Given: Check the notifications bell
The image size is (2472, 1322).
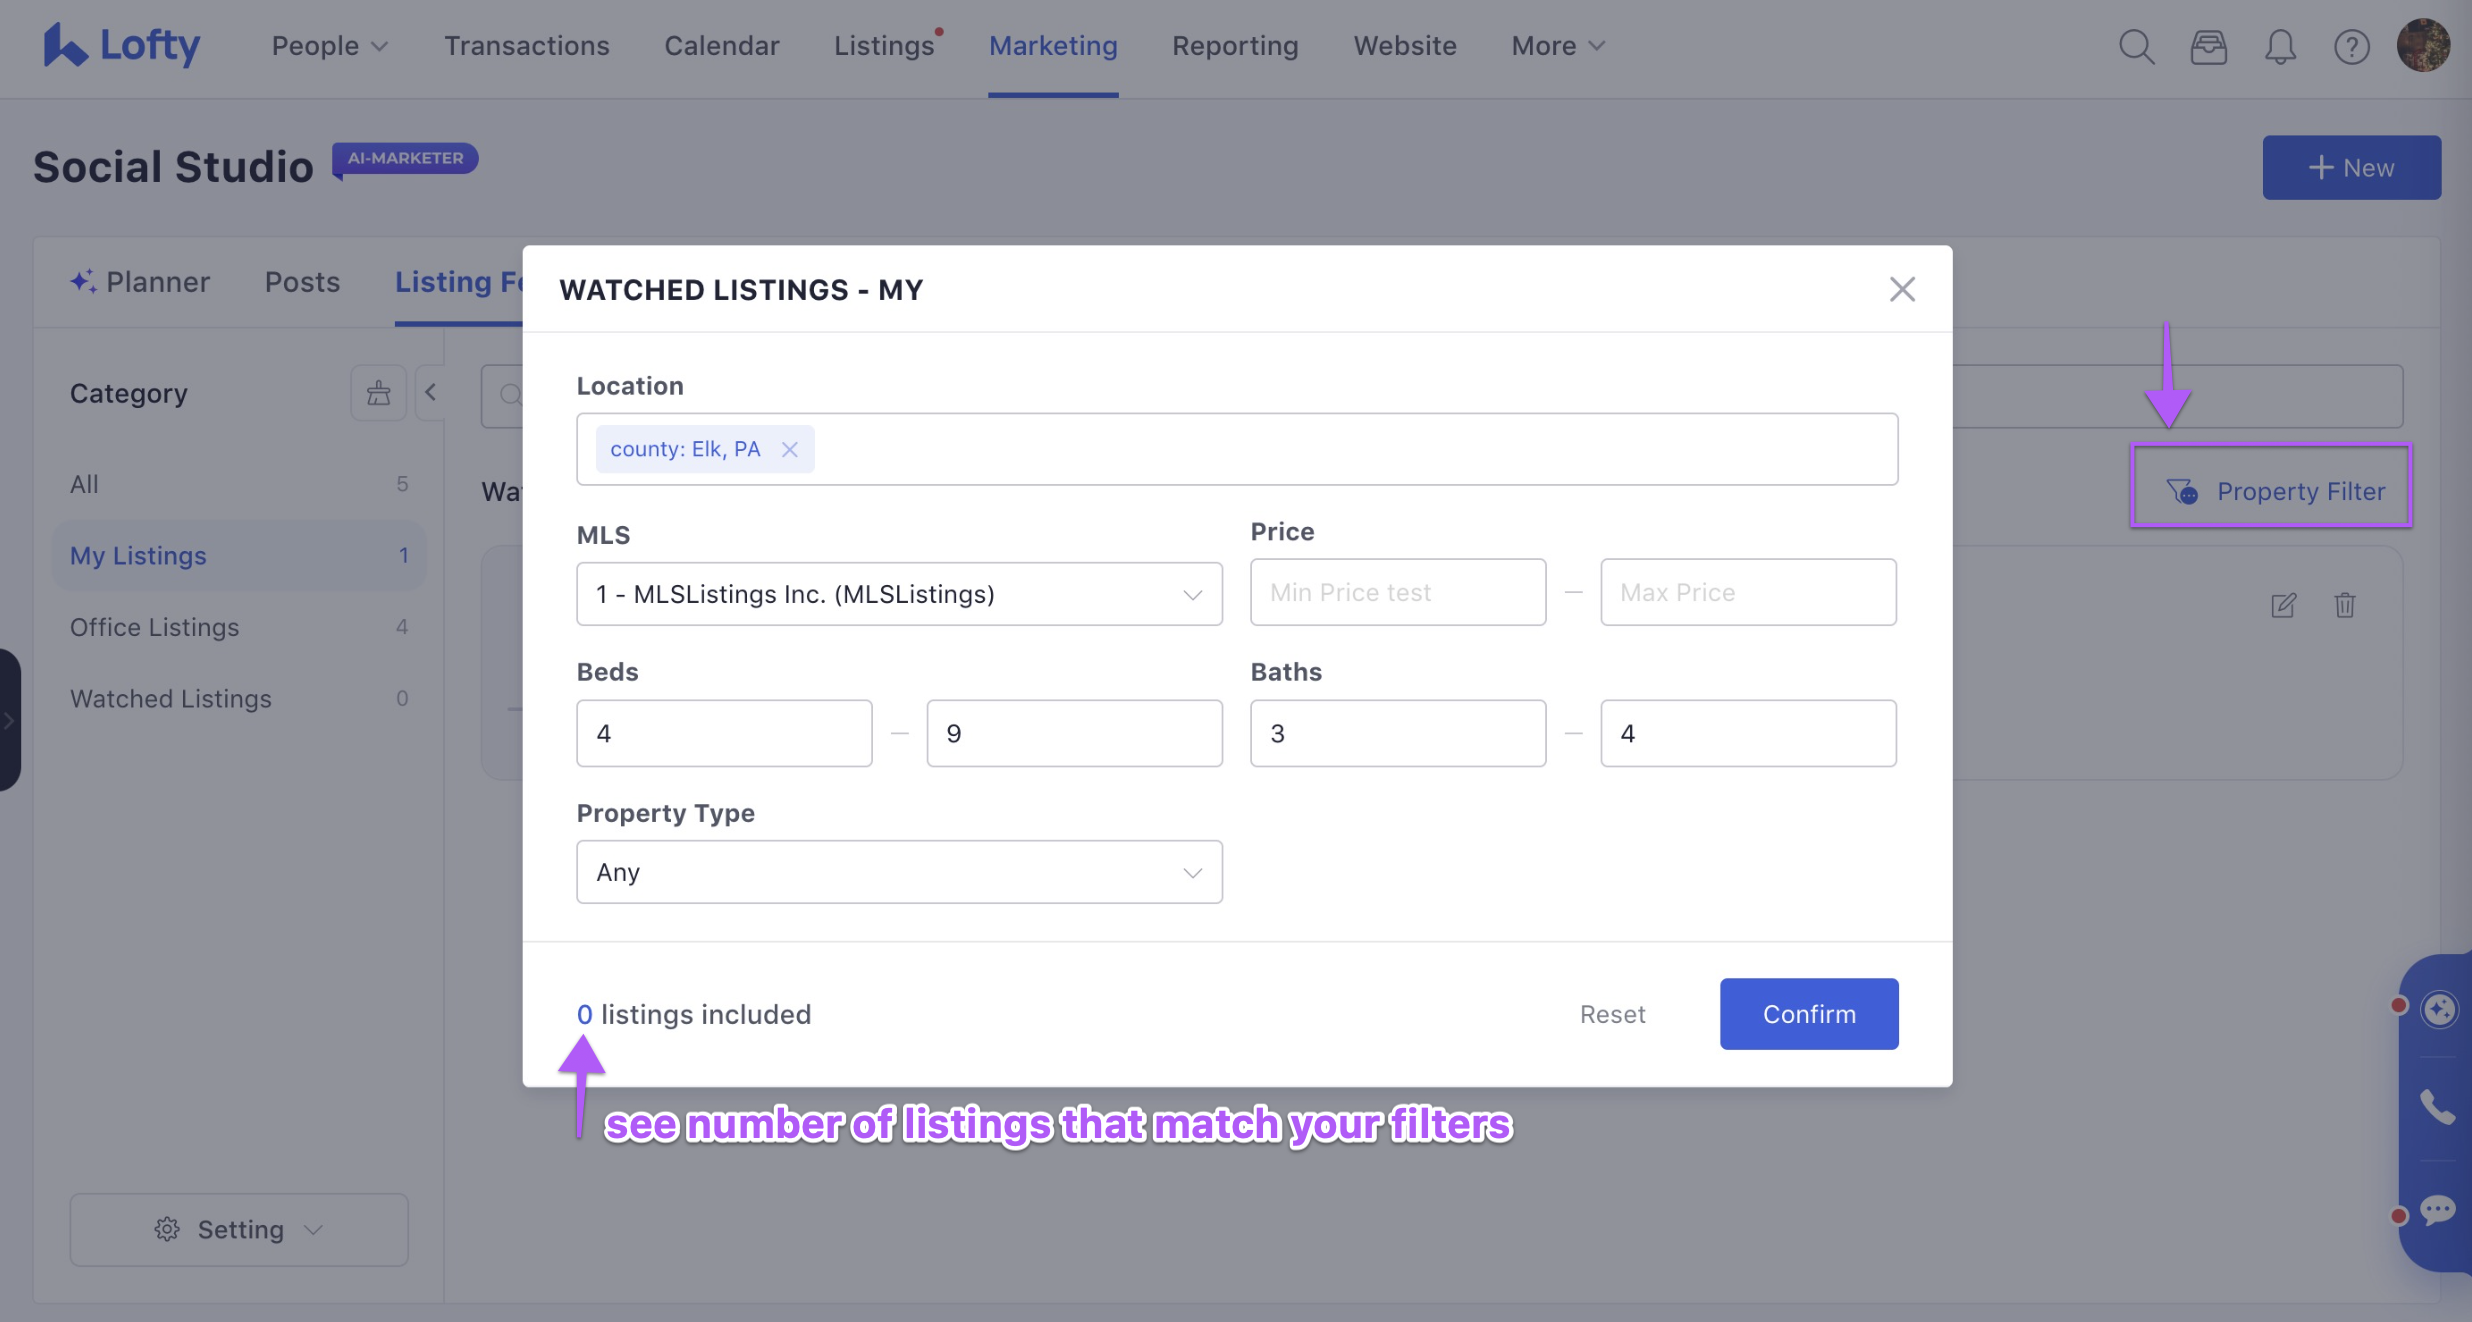Looking at the screenshot, I should pyautogui.click(x=2281, y=46).
